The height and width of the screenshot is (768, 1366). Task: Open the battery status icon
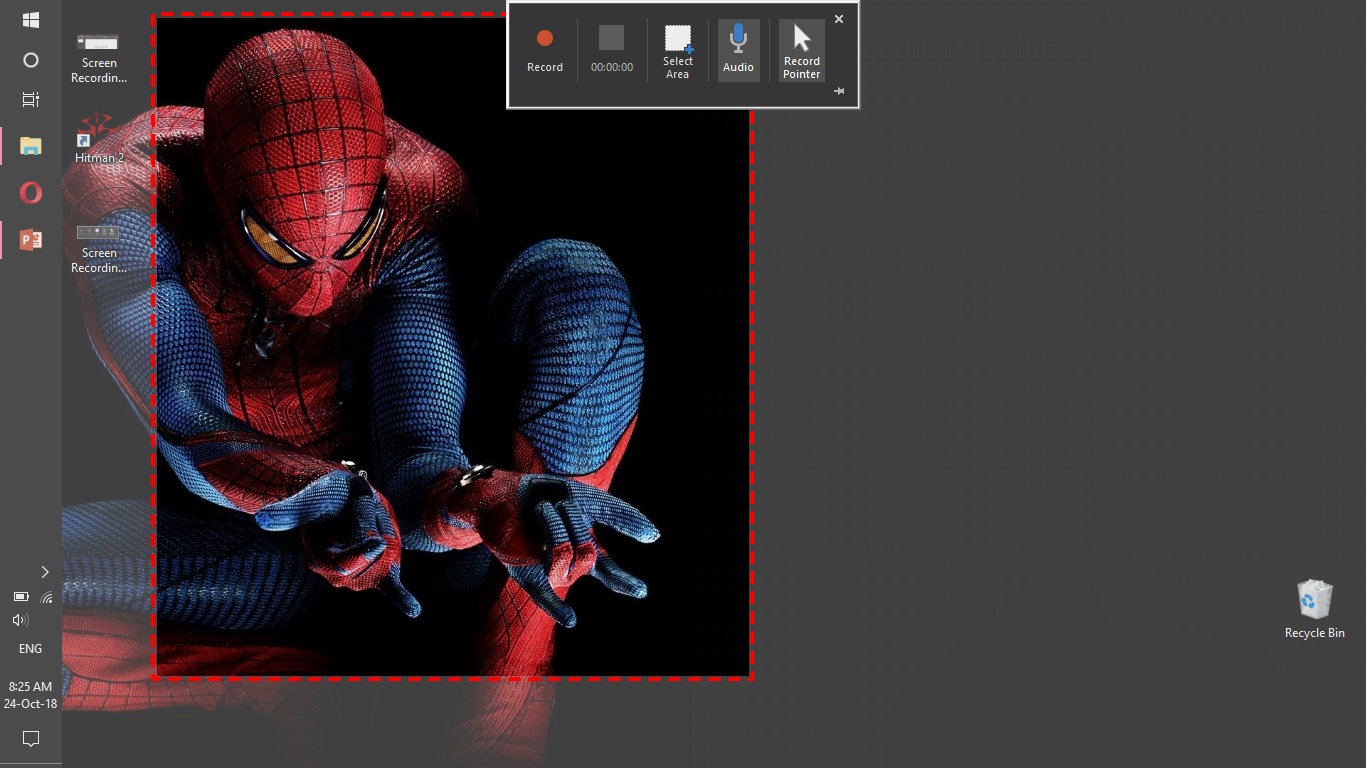[x=20, y=597]
